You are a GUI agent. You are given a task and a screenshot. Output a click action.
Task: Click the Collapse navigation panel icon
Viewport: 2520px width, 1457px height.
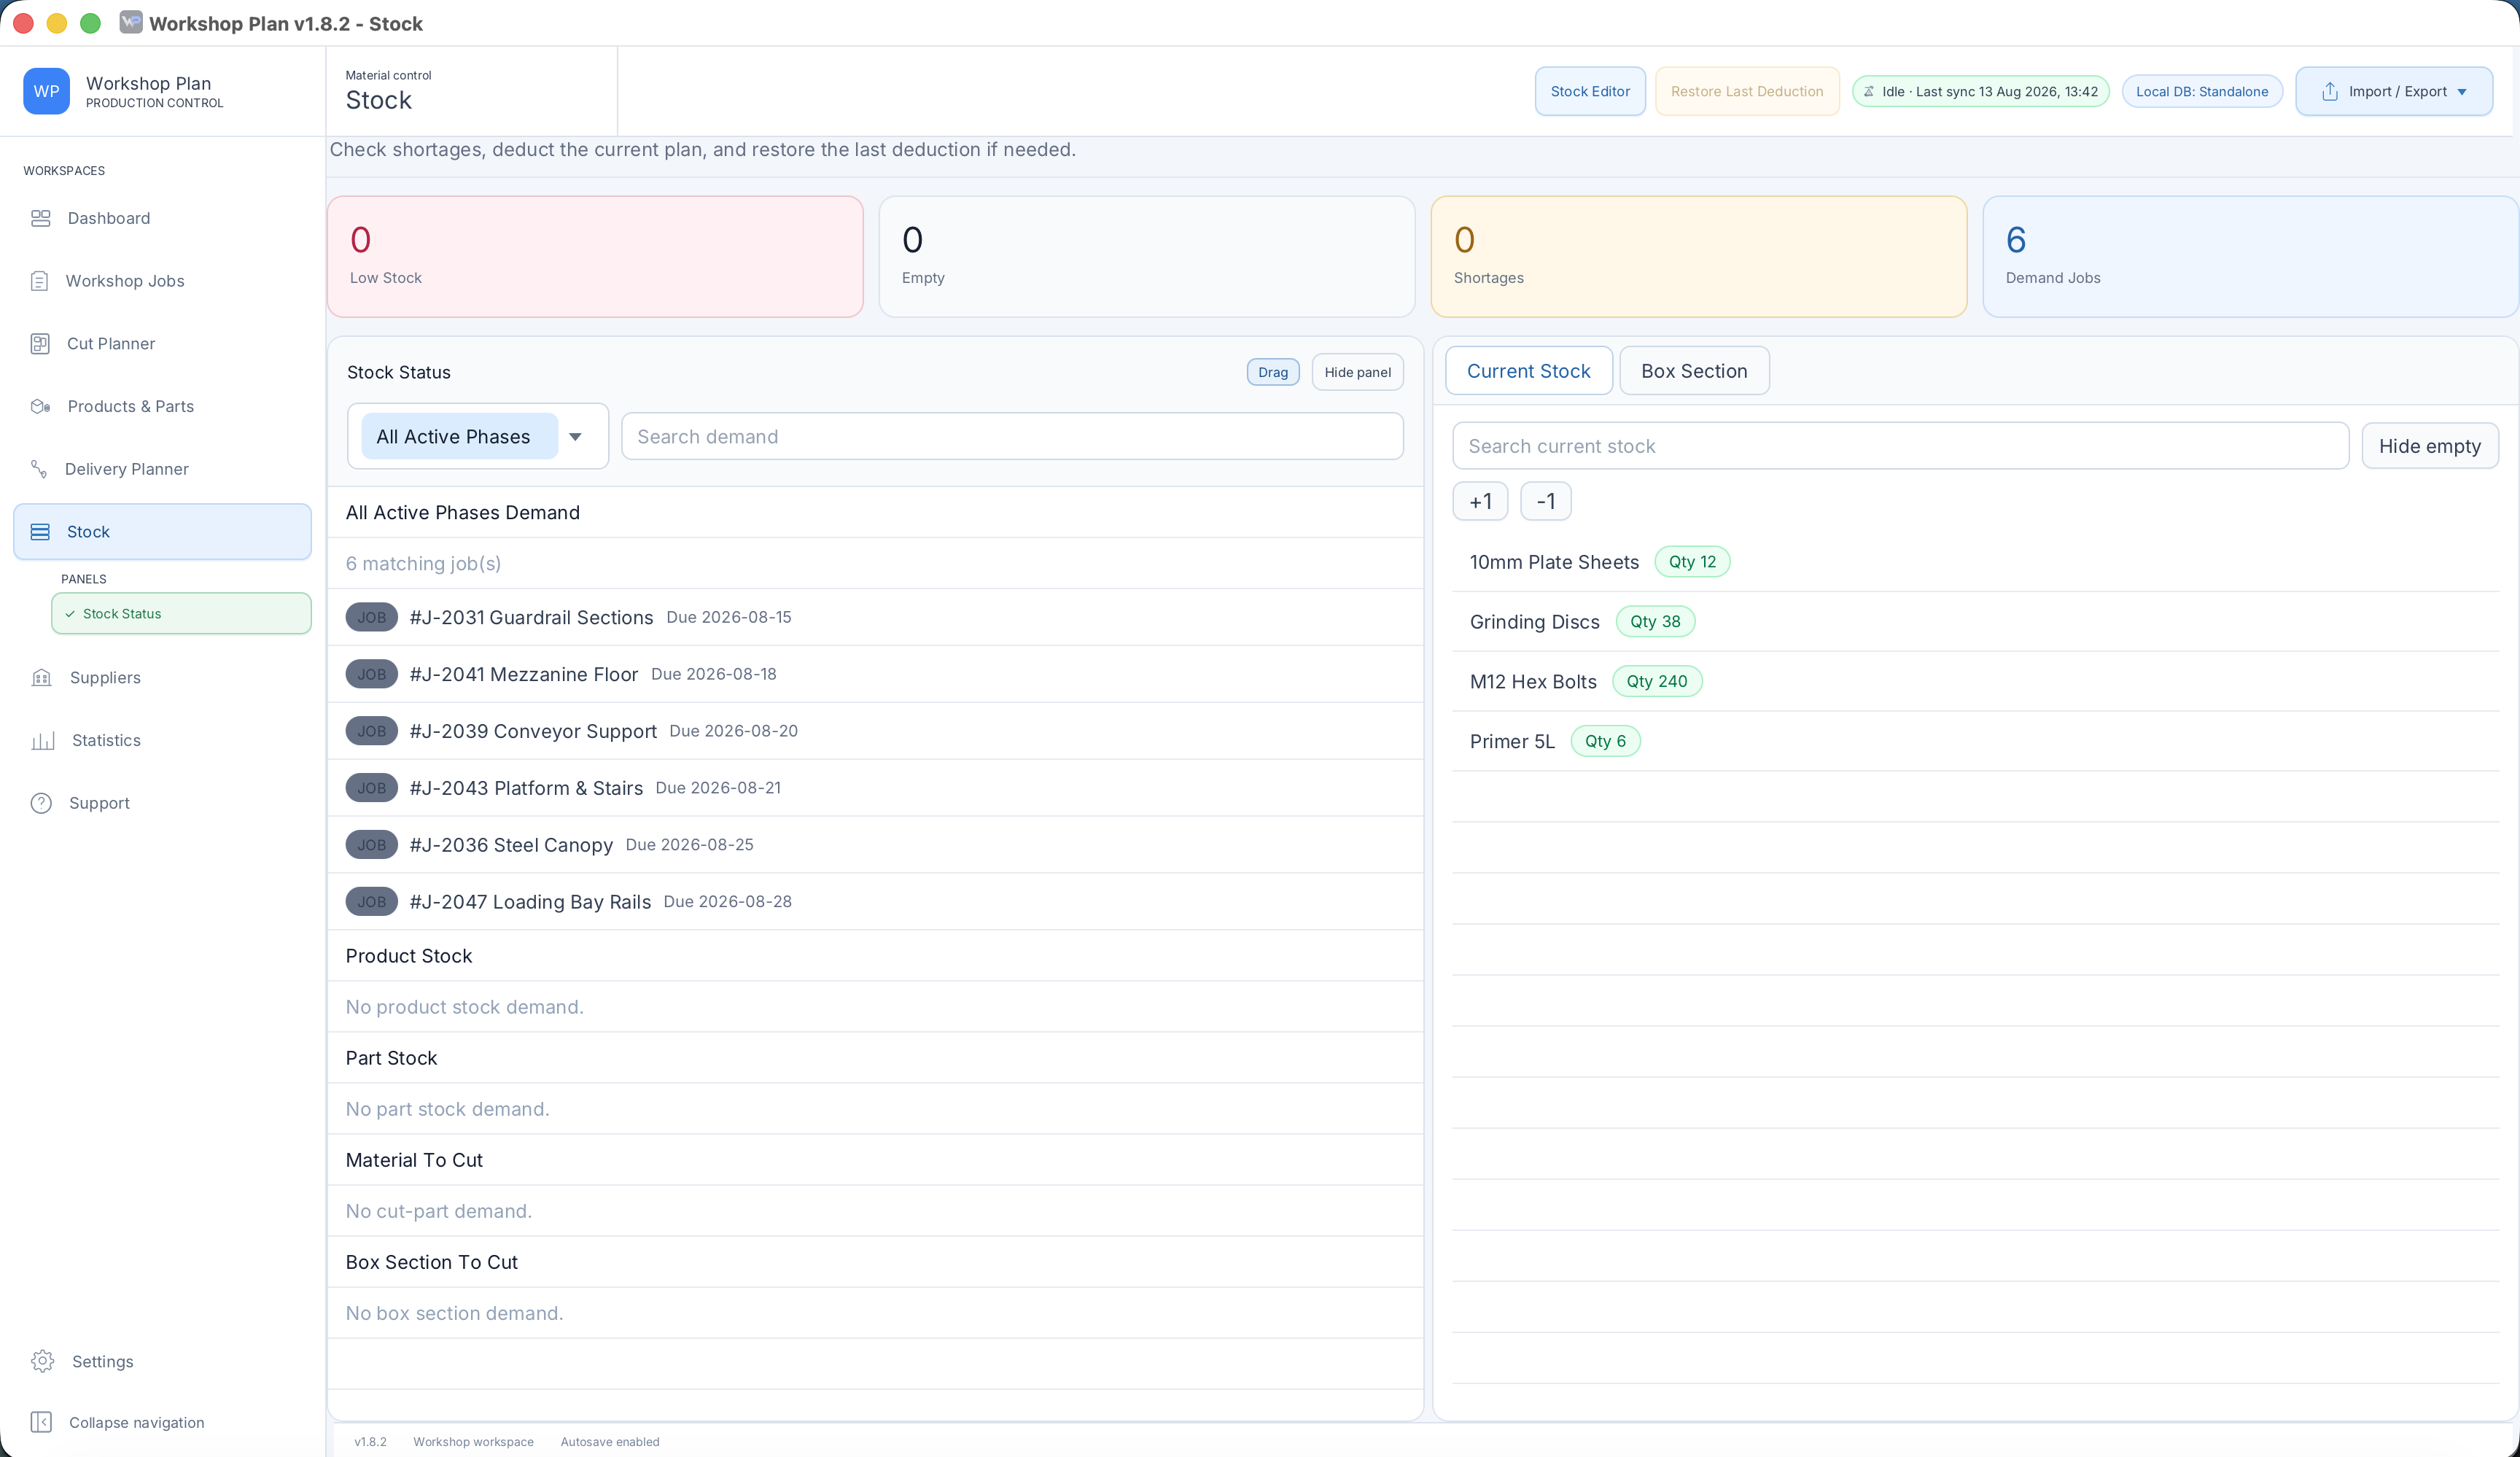click(x=41, y=1422)
